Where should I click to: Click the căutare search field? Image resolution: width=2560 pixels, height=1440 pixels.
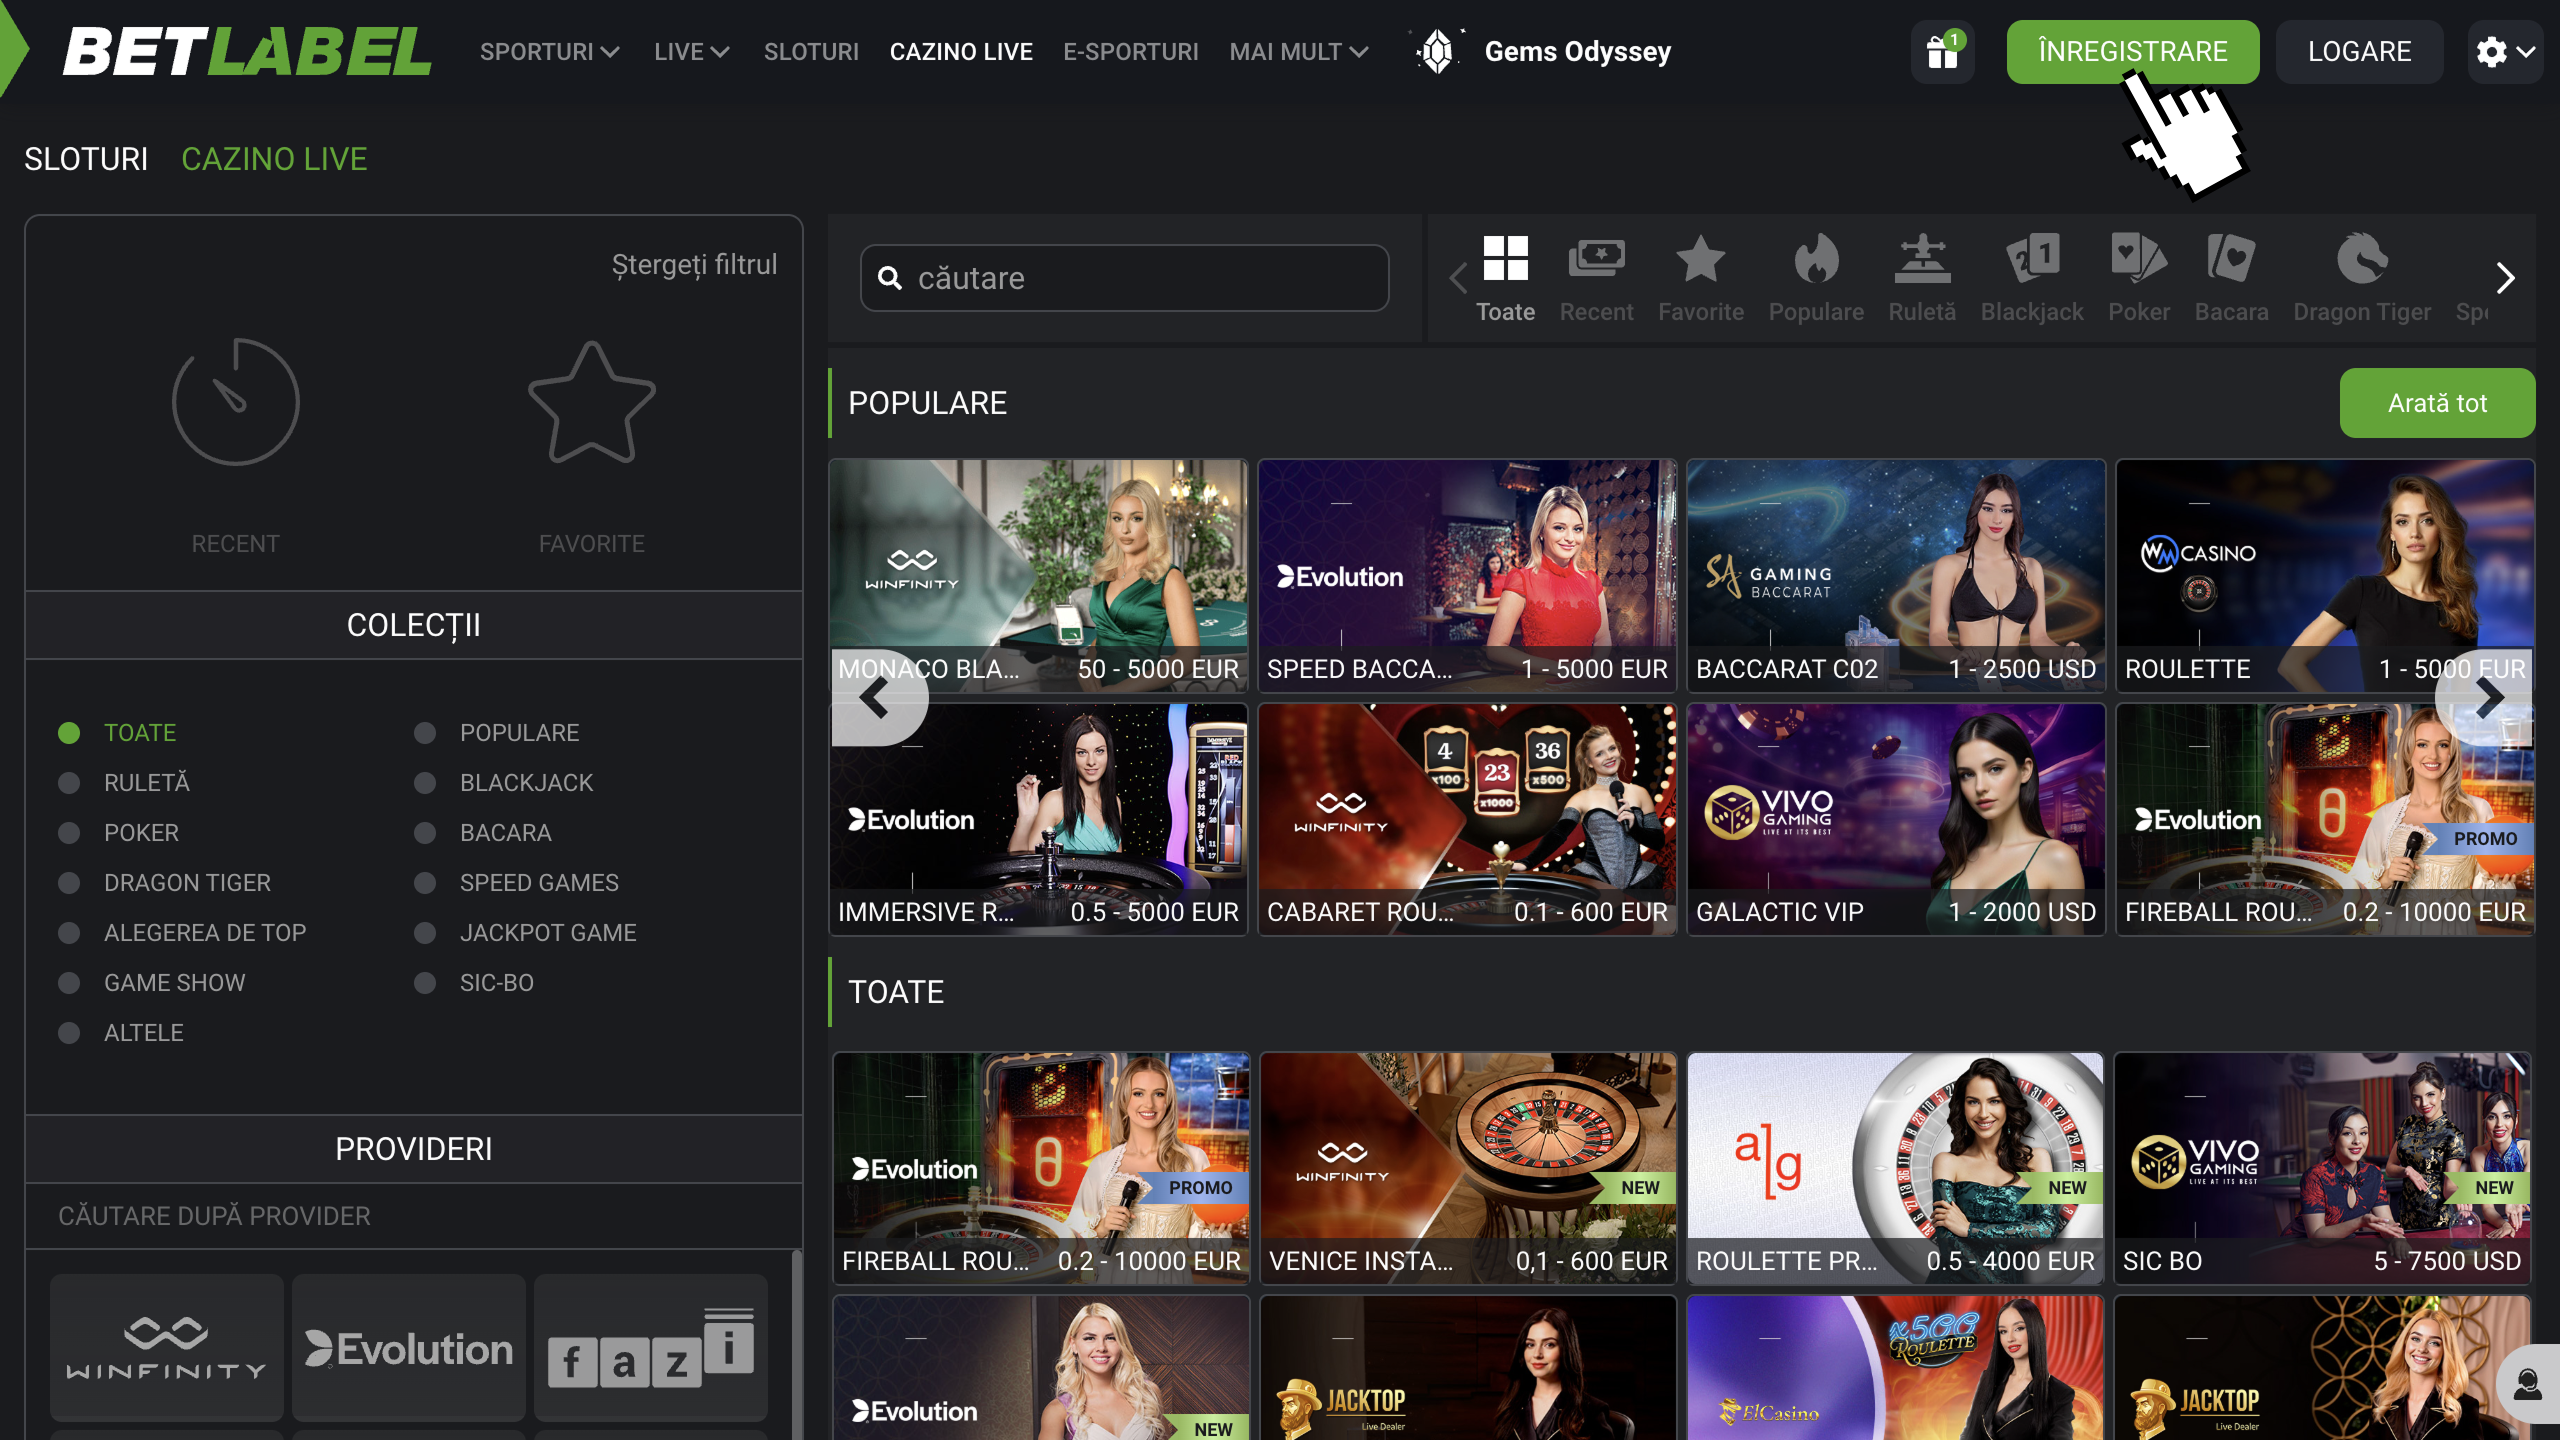click(x=1125, y=278)
